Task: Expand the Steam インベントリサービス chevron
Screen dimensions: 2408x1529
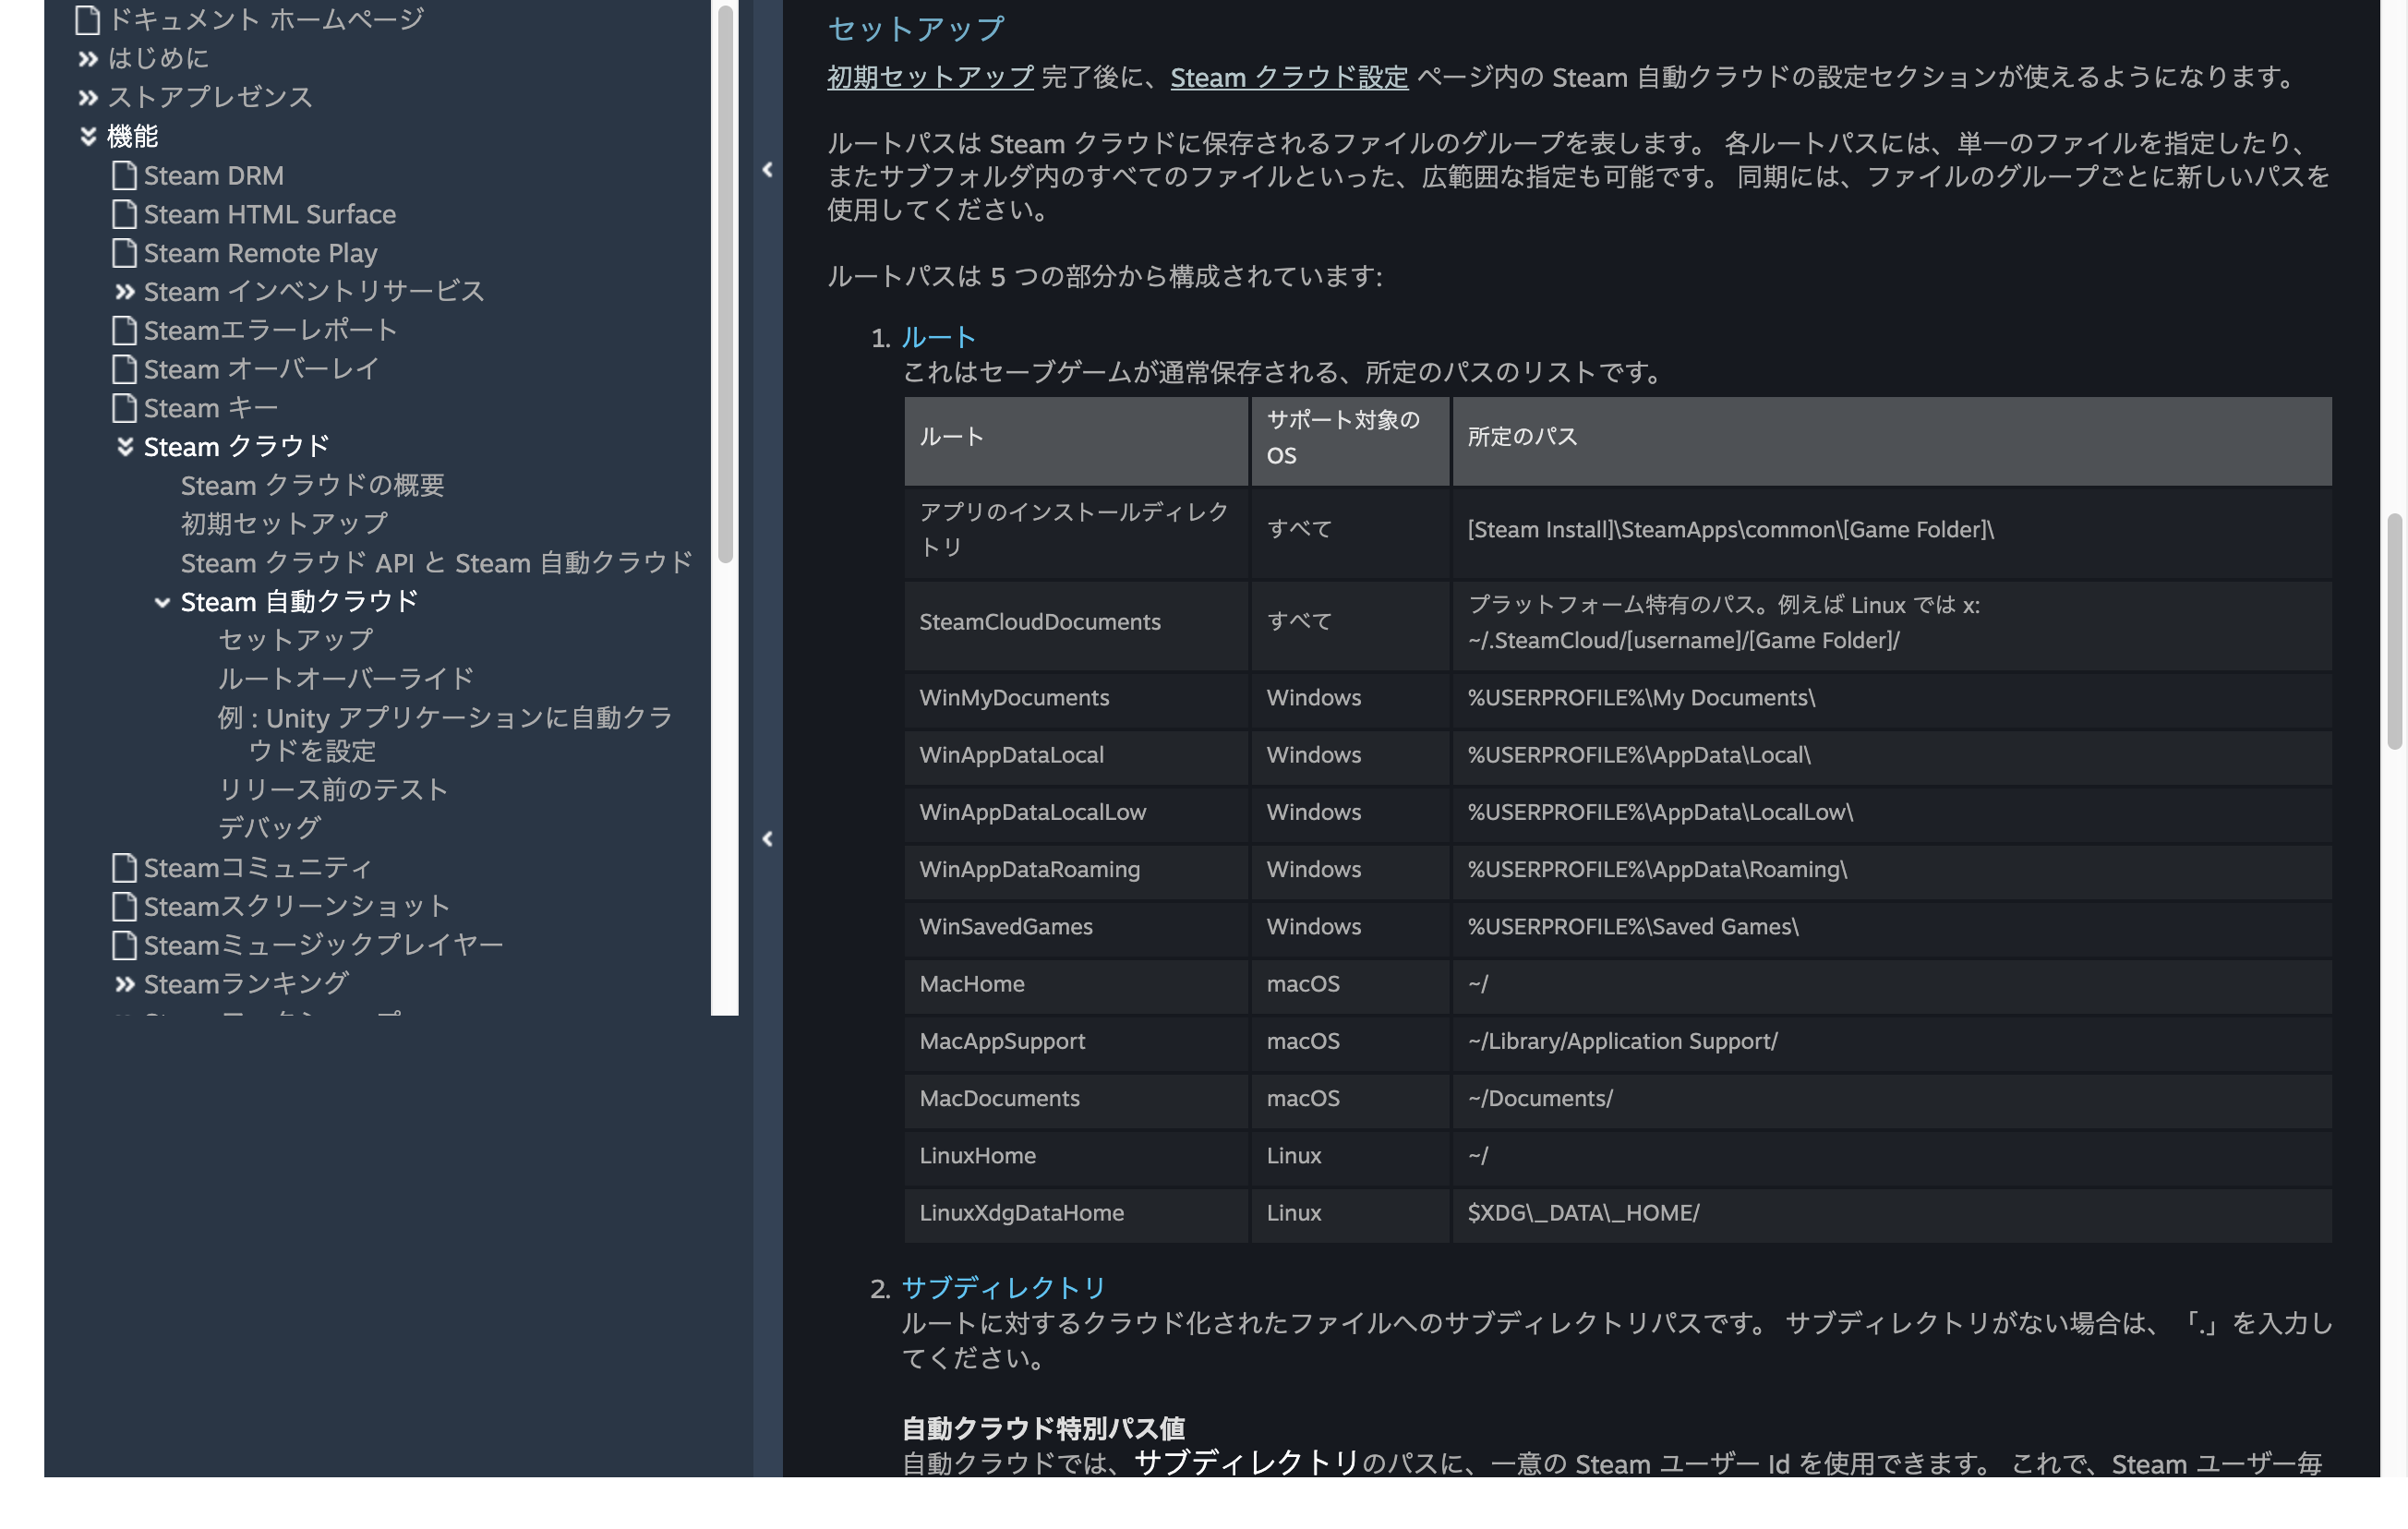Action: [125, 292]
